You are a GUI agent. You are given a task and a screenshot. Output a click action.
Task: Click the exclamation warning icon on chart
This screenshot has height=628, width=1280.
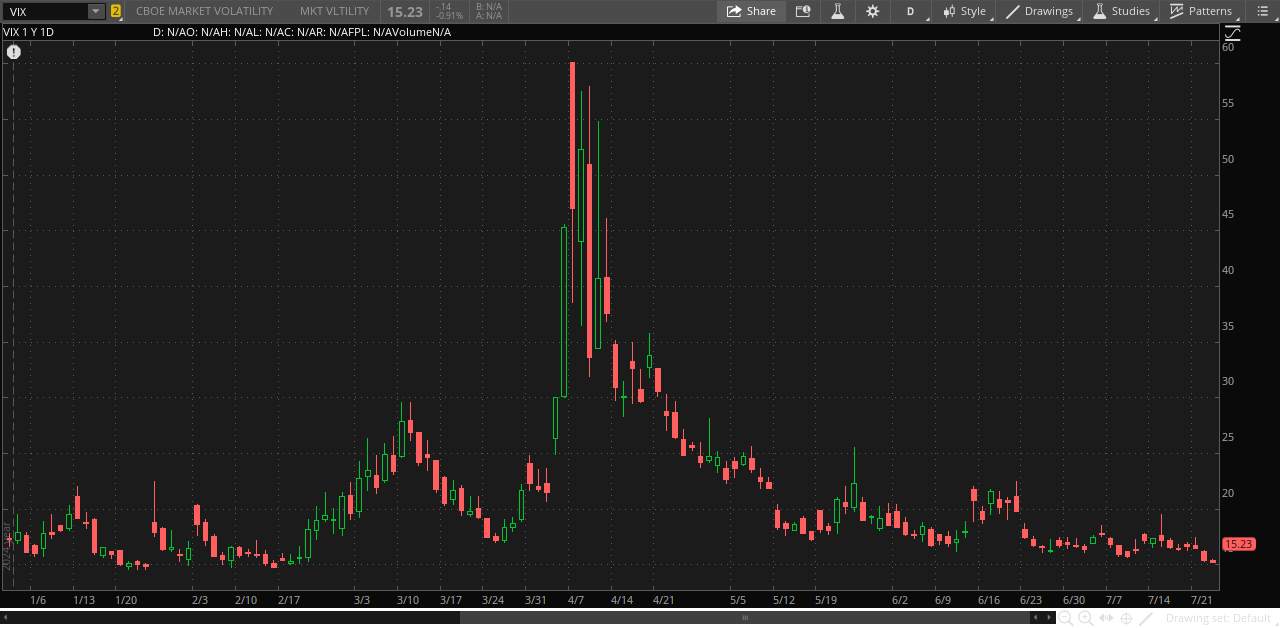pos(14,52)
